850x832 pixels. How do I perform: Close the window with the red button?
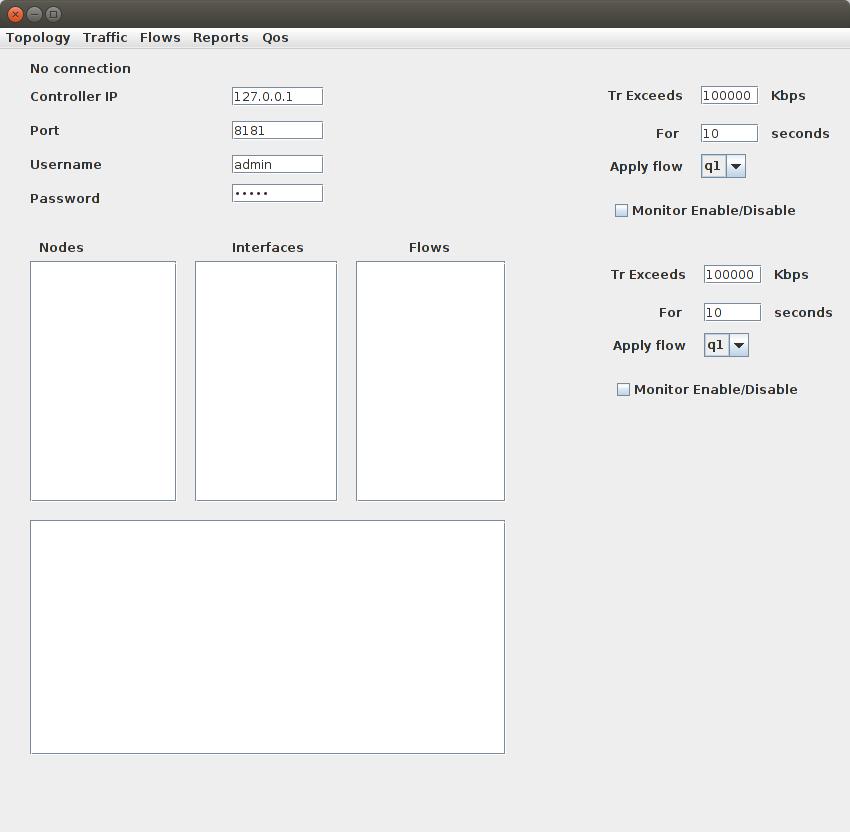pos(16,14)
